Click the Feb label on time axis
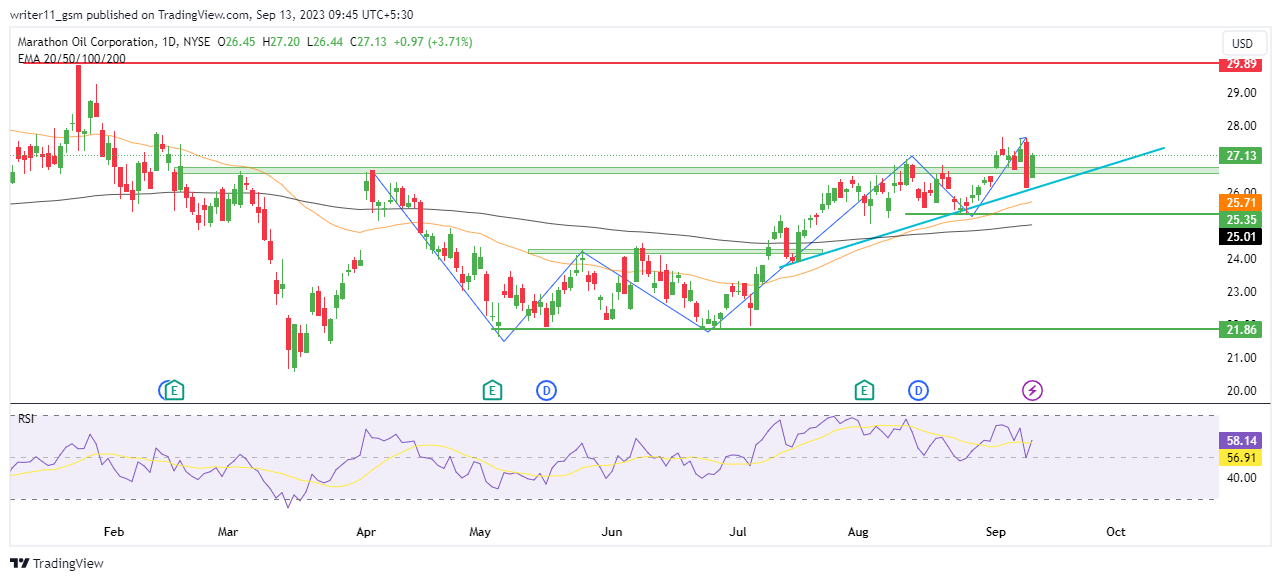The height and width of the screenshot is (581, 1281). tap(113, 532)
